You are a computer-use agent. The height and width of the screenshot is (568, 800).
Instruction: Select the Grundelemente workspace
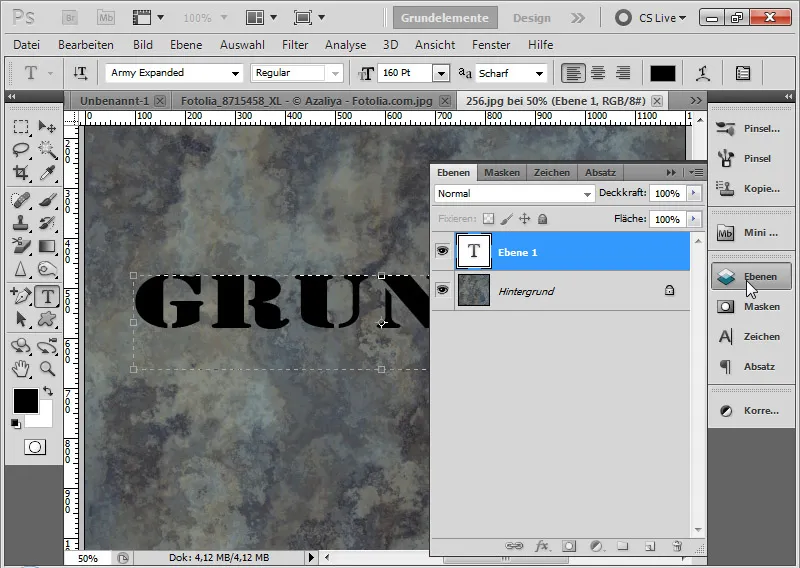pyautogui.click(x=445, y=18)
